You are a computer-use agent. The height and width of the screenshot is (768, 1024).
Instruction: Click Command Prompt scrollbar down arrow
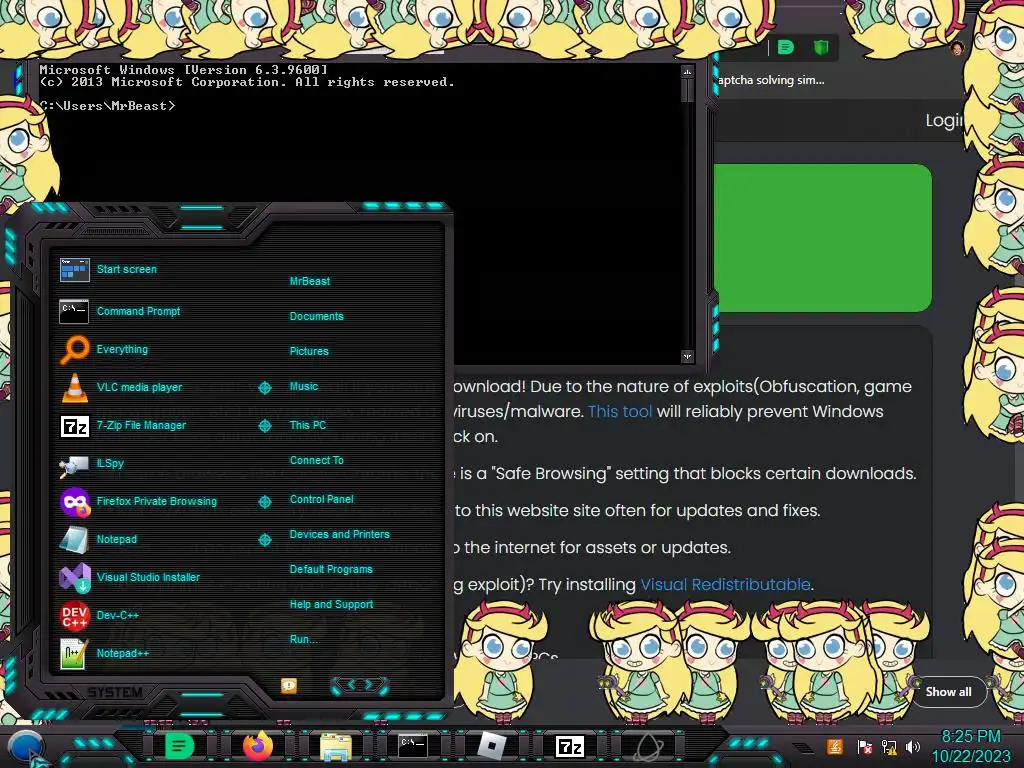(x=687, y=356)
